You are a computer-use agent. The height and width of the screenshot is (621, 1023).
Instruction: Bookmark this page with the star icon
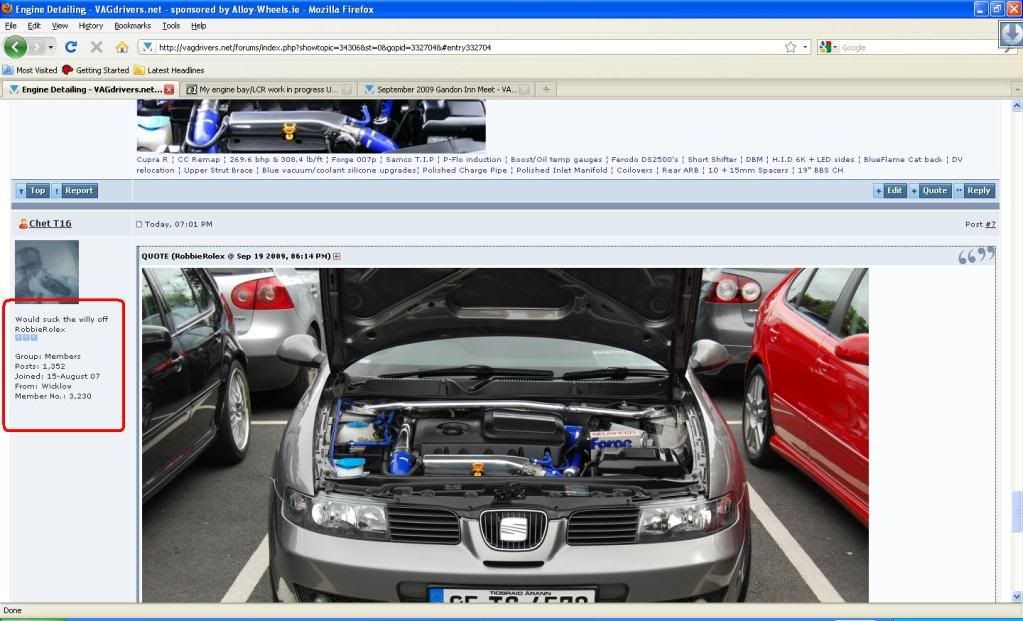click(790, 47)
